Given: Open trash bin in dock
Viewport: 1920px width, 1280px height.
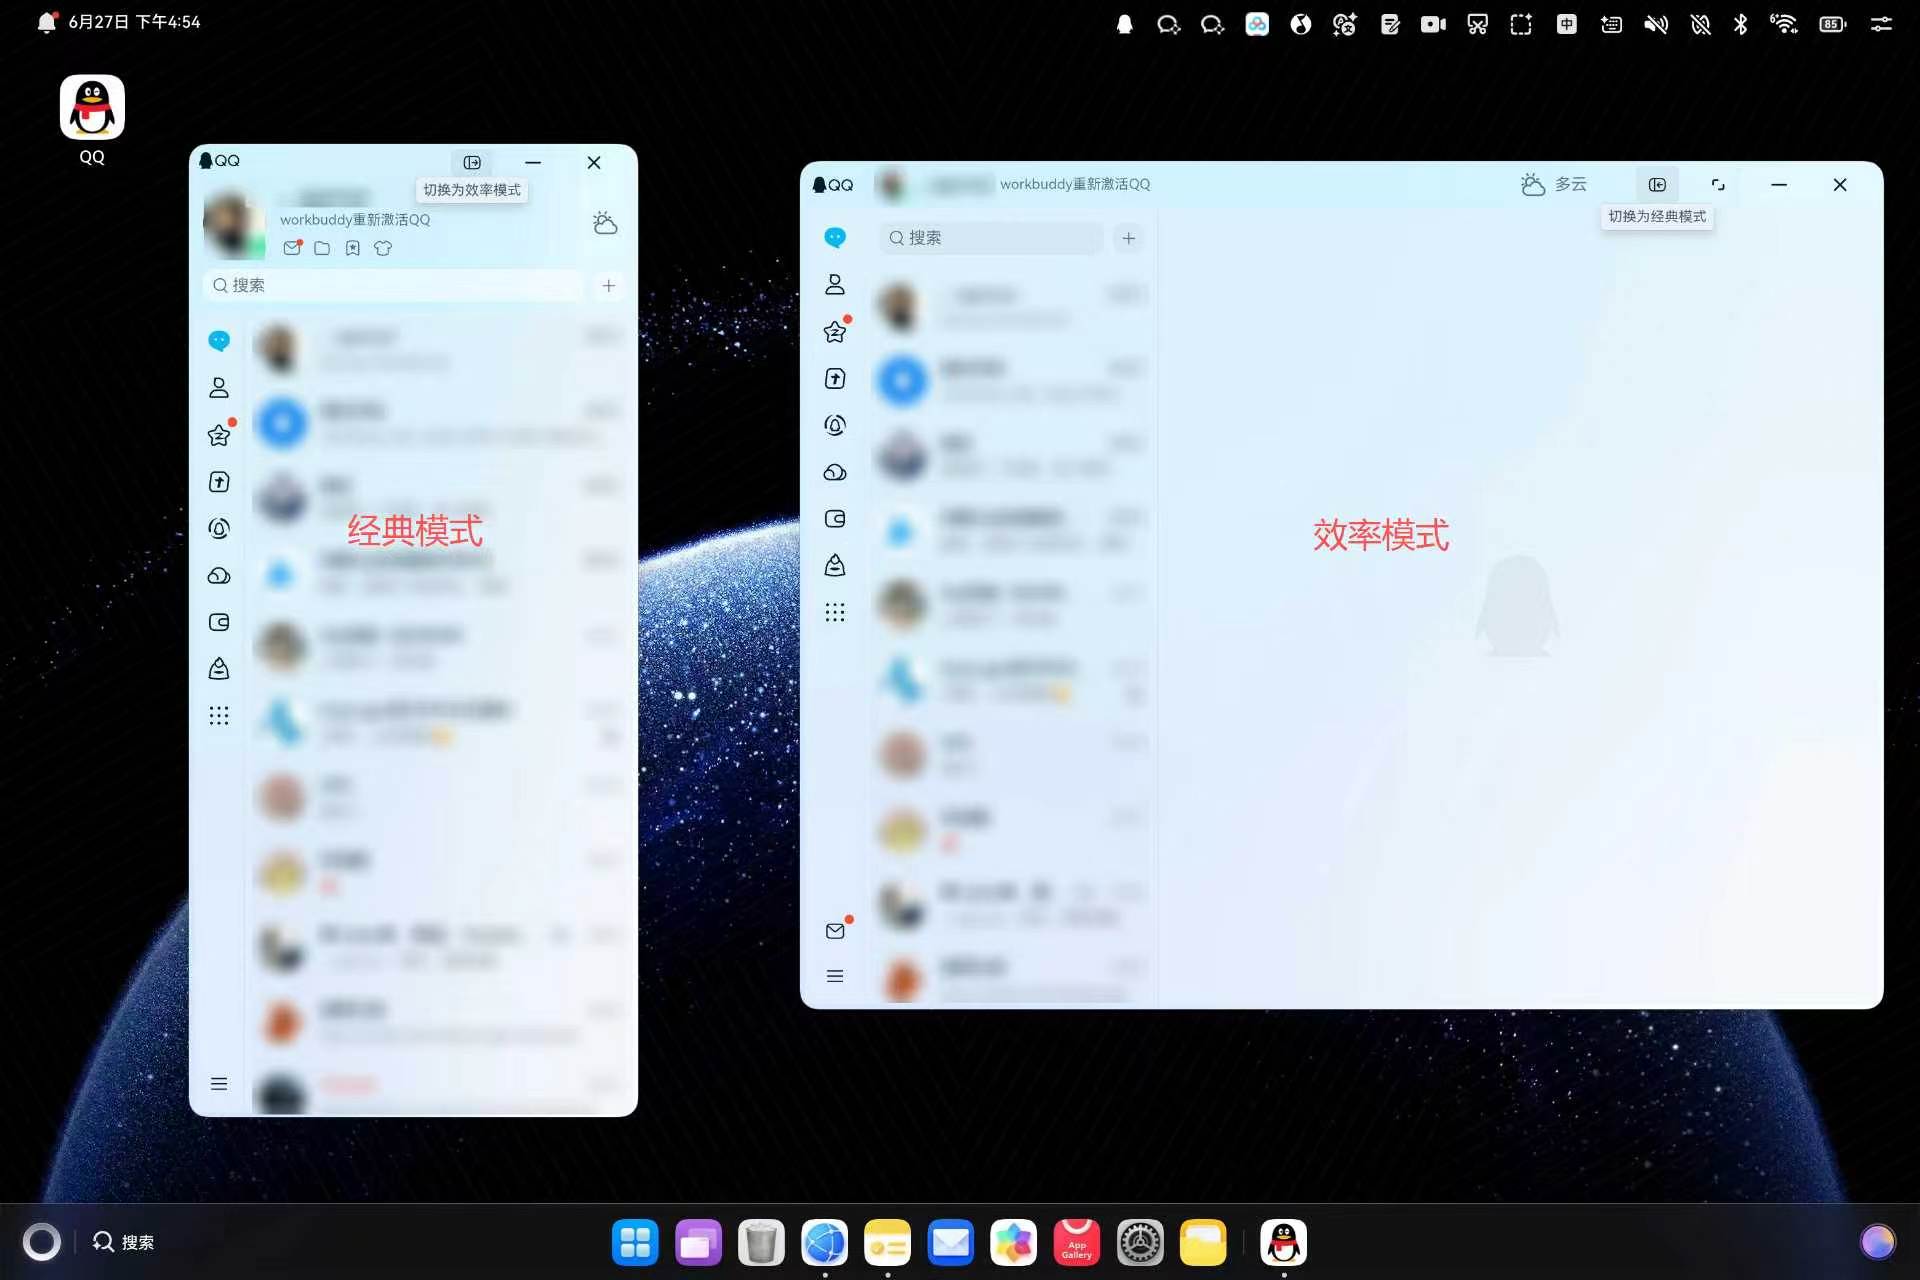Looking at the screenshot, I should [x=761, y=1243].
